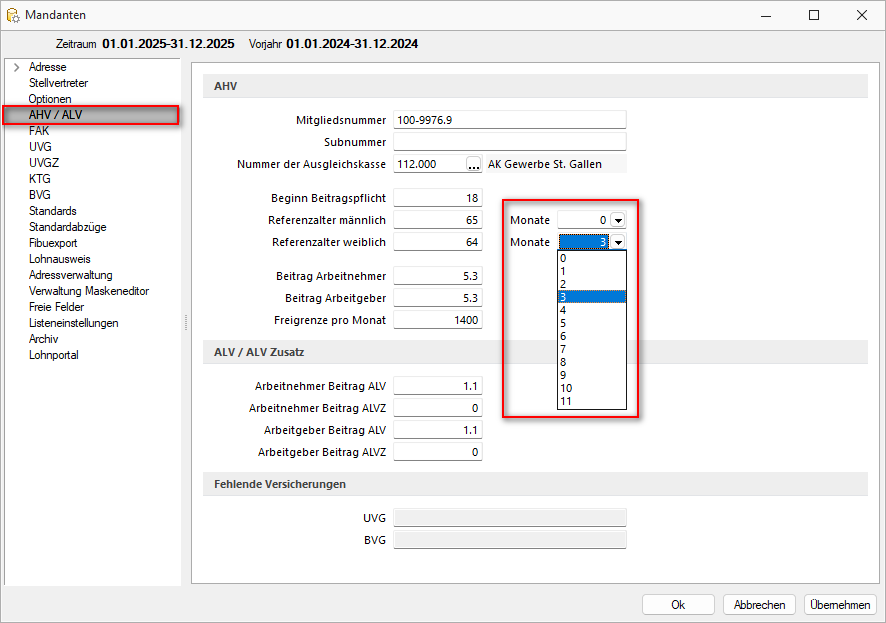Expand the Adresse tree node
The image size is (886, 623).
(x=16, y=67)
